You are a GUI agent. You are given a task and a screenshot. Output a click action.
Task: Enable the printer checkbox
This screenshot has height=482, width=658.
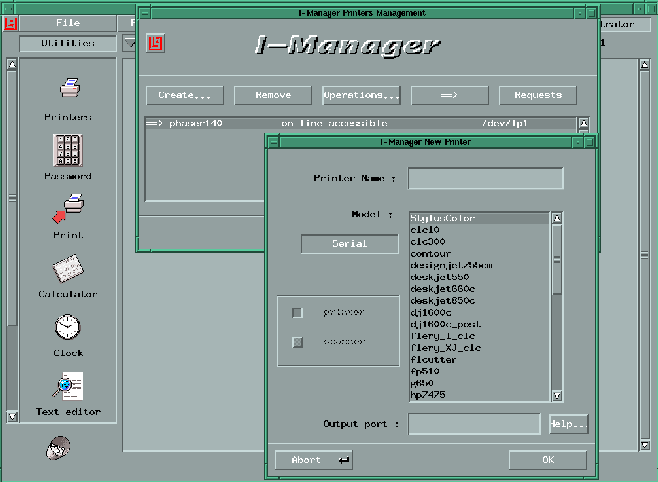pos(297,313)
